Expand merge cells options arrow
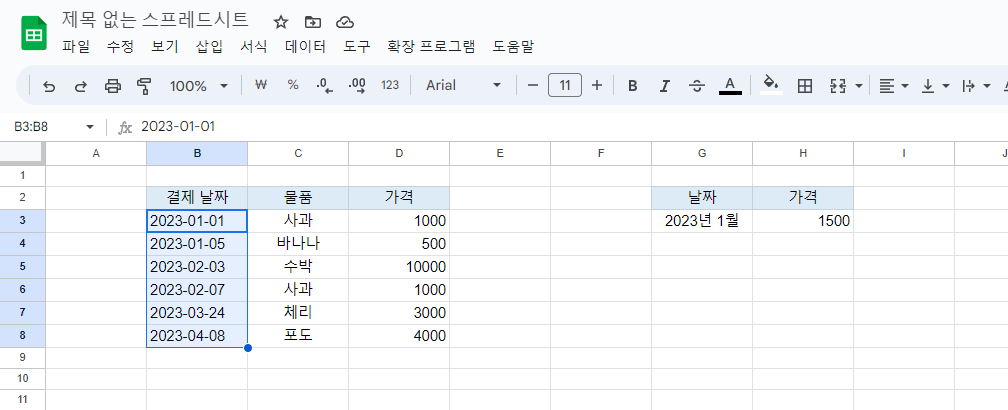The height and width of the screenshot is (410, 1008). (858, 85)
